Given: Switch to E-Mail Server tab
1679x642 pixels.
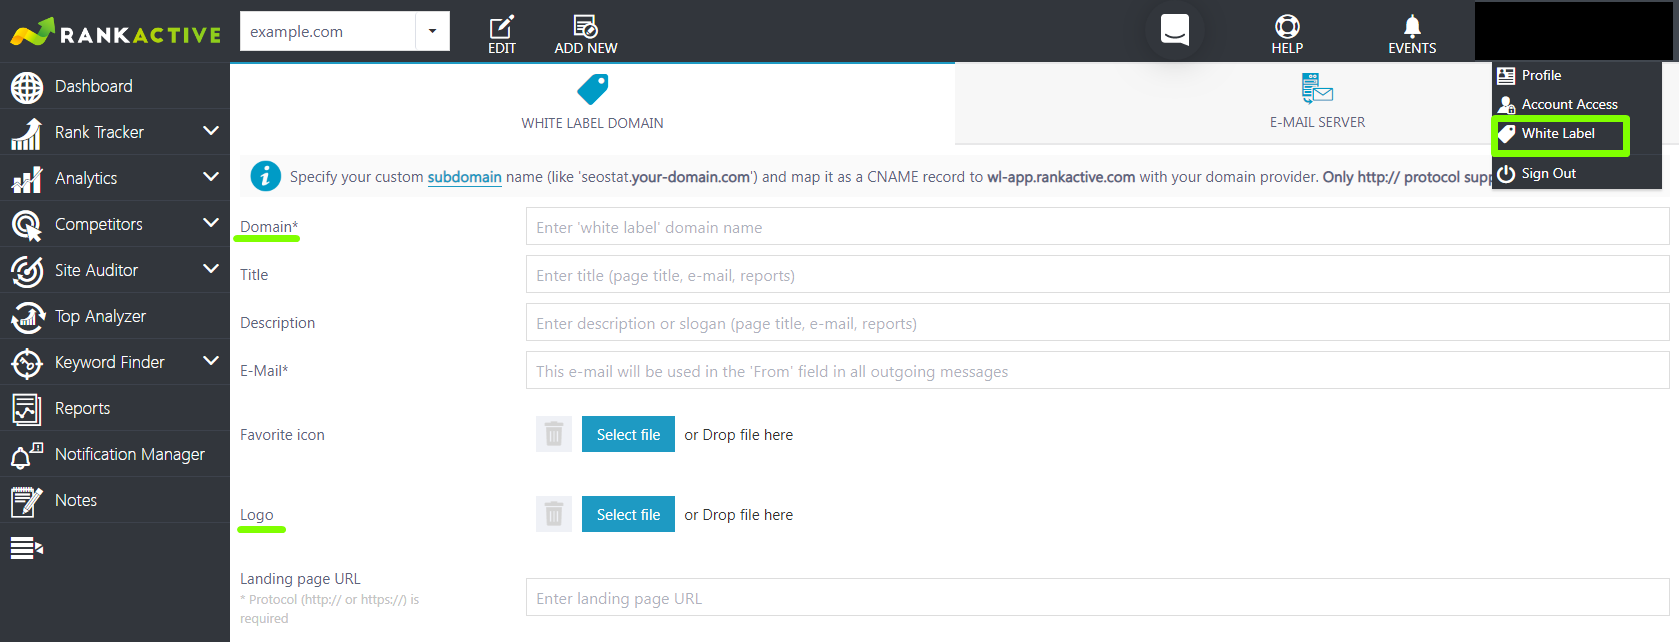Looking at the screenshot, I should coord(1317,103).
